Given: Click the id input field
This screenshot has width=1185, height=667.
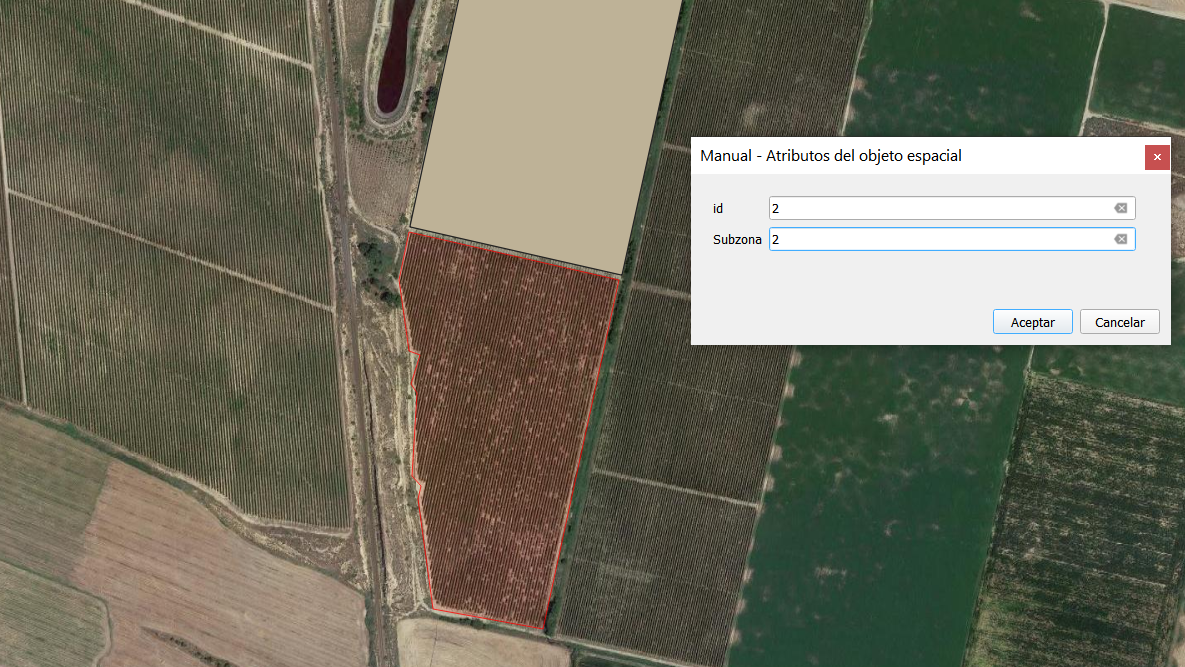Looking at the screenshot, I should tap(951, 208).
